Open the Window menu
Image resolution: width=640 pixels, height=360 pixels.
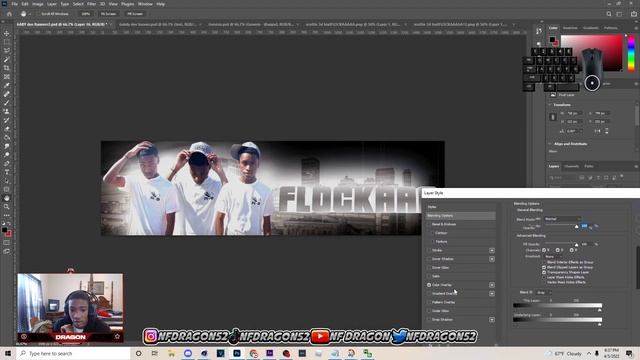click(x=145, y=4)
